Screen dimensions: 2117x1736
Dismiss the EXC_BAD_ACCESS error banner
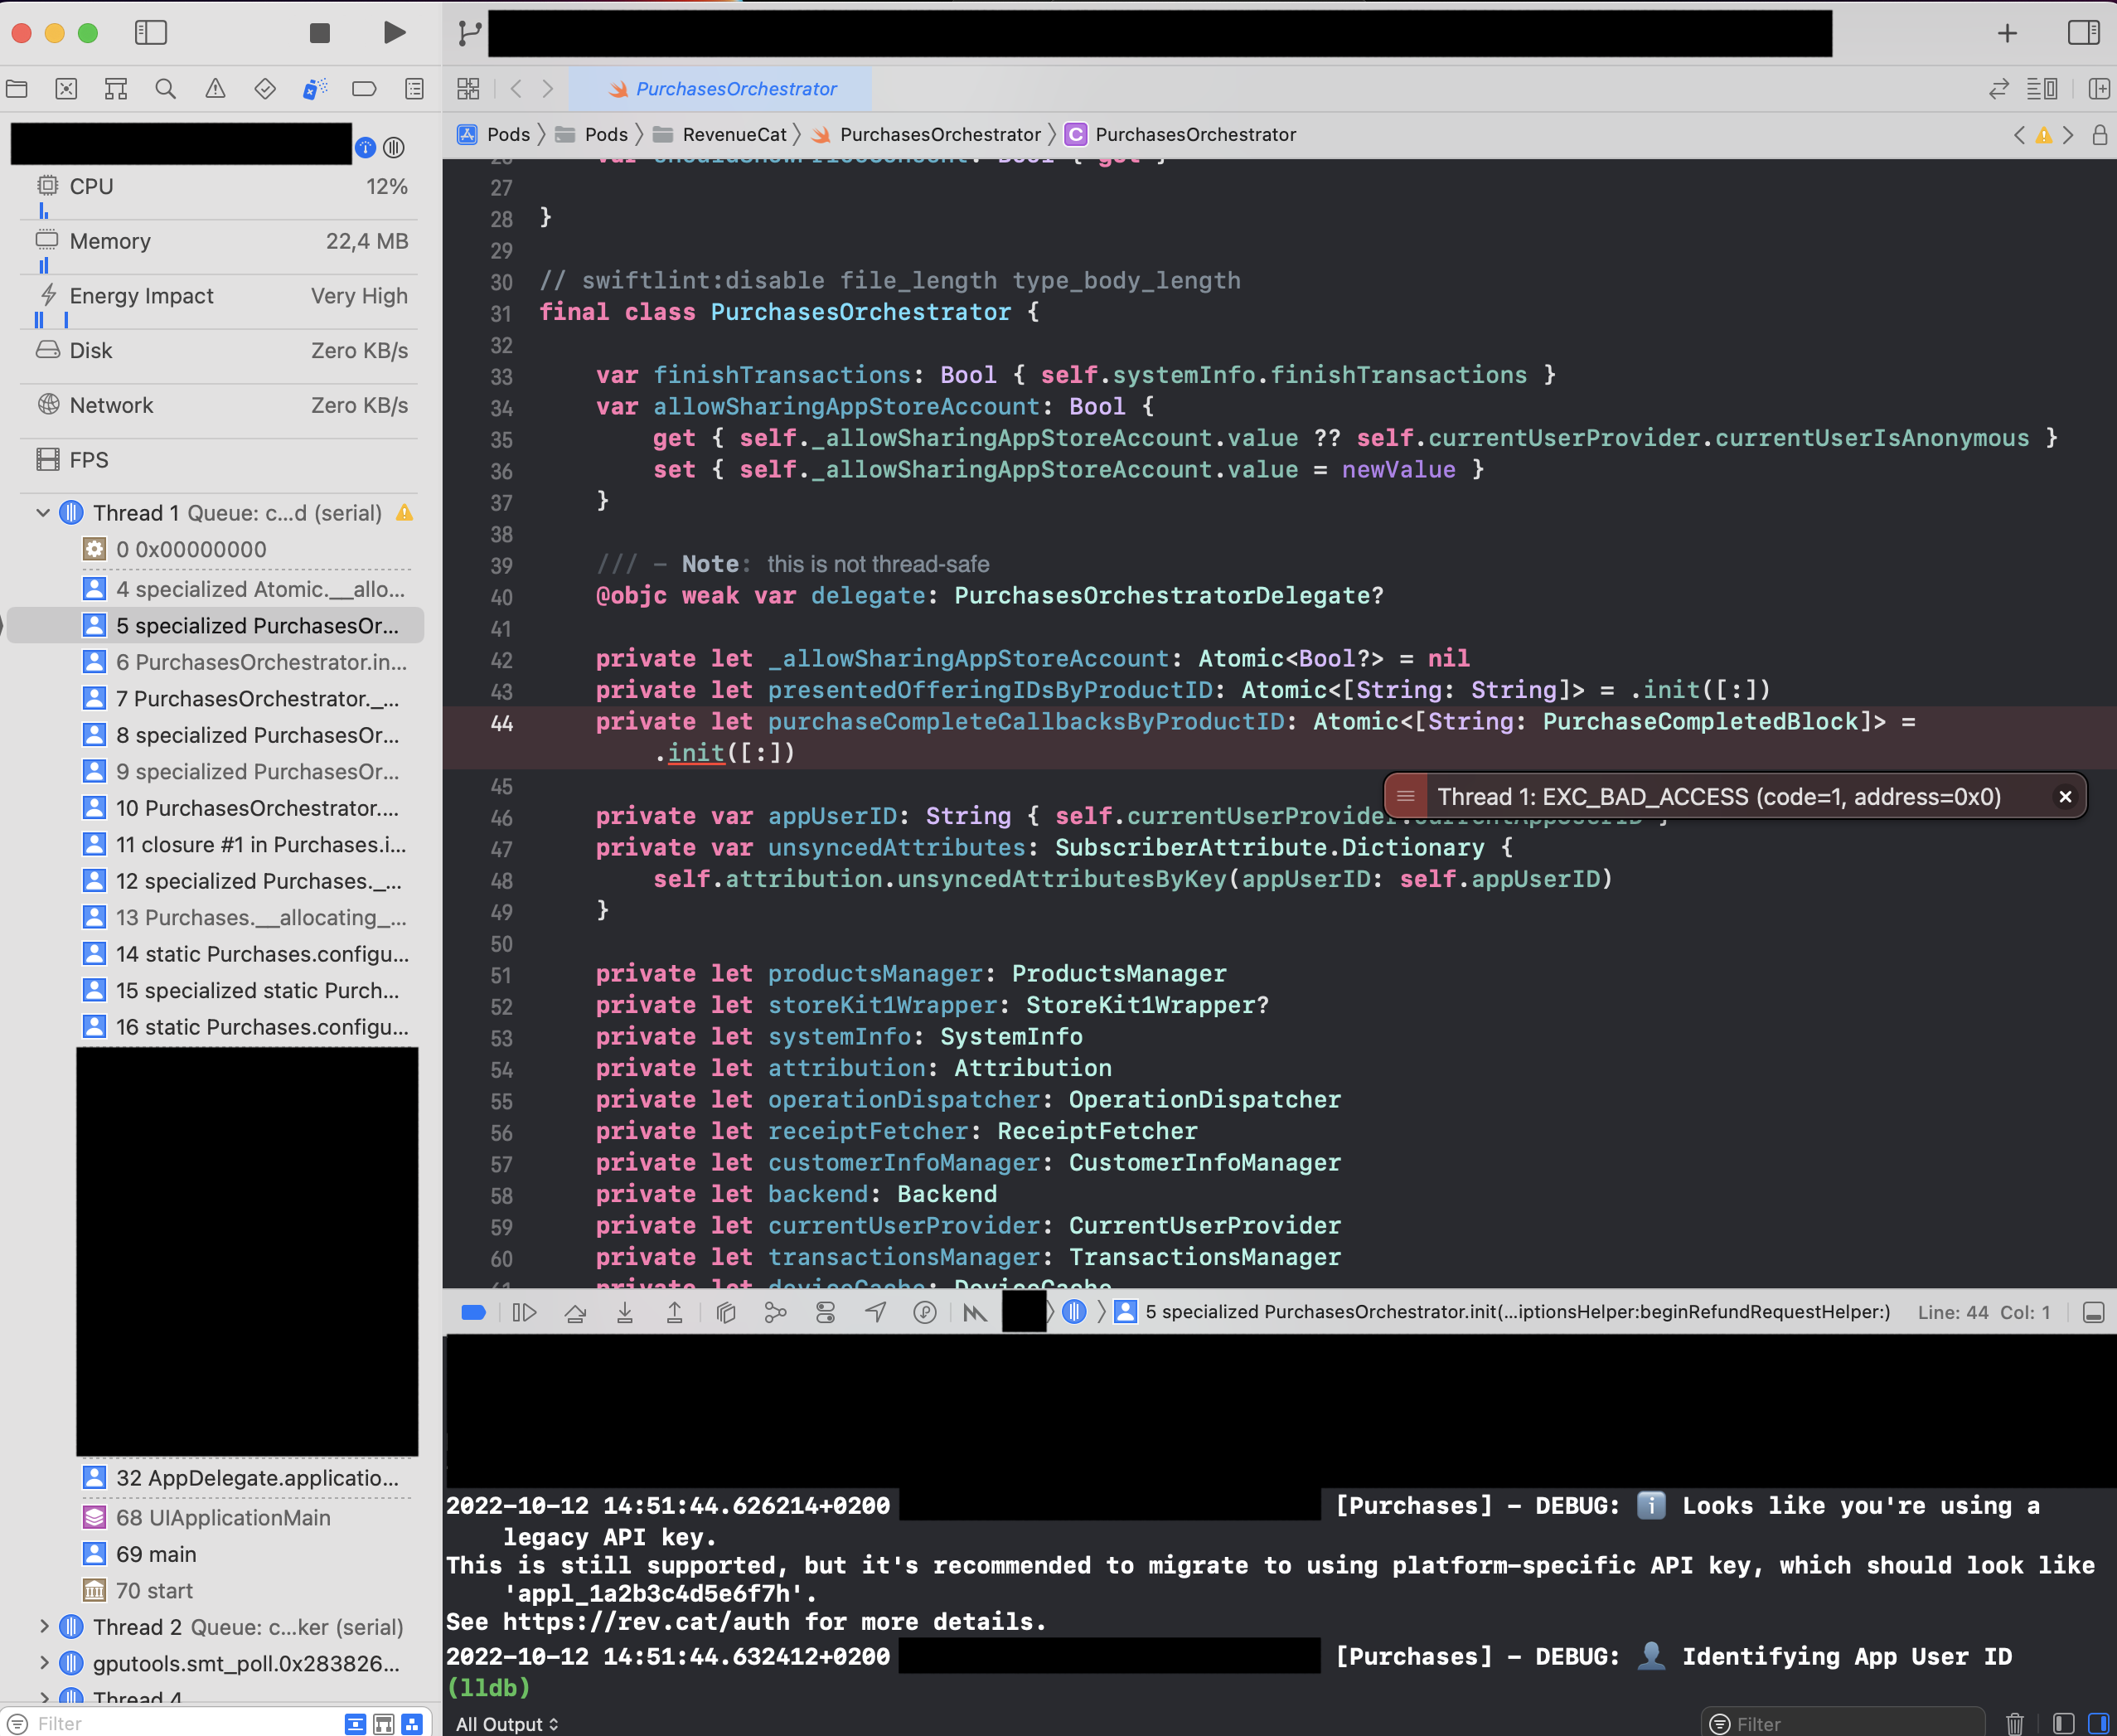[2064, 797]
